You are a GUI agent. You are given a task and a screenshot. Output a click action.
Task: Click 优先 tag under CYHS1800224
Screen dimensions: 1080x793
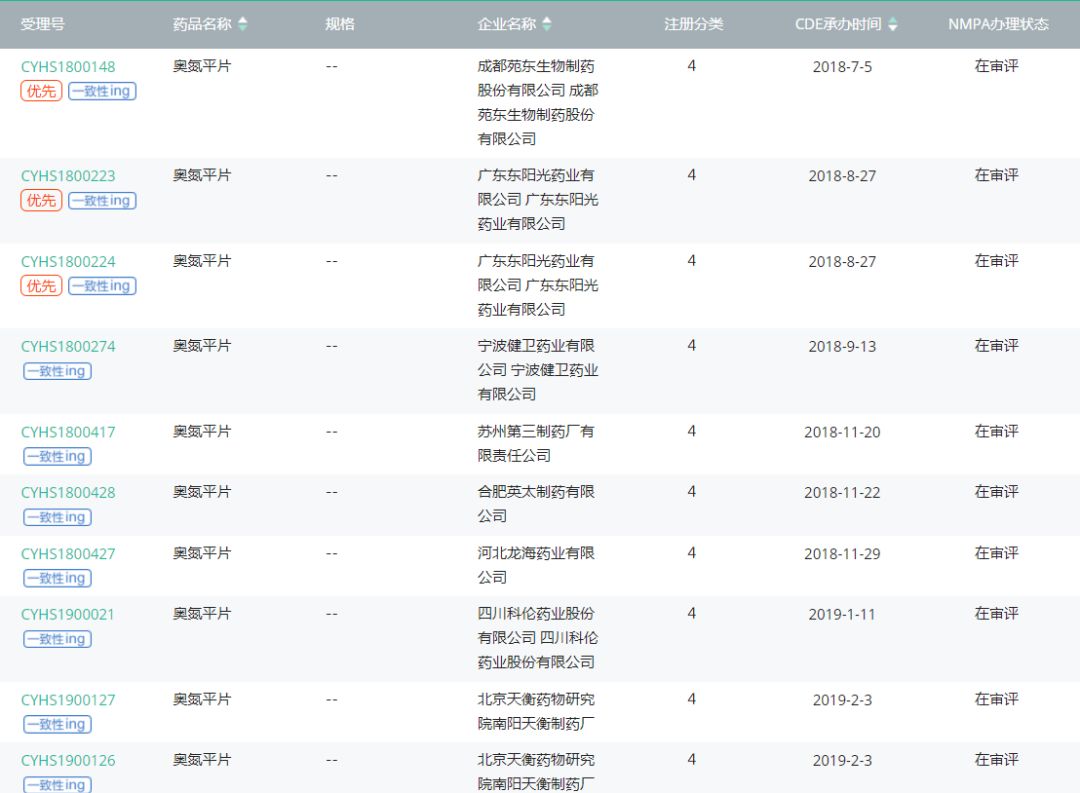click(41, 286)
